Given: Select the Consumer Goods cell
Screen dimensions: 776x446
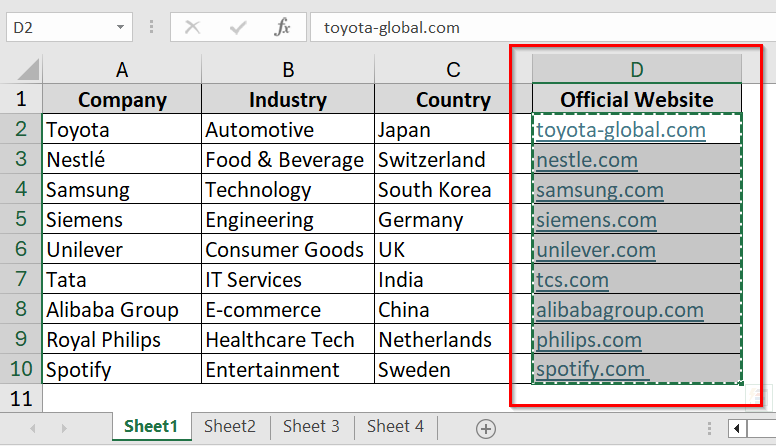Looking at the screenshot, I should pos(288,249).
